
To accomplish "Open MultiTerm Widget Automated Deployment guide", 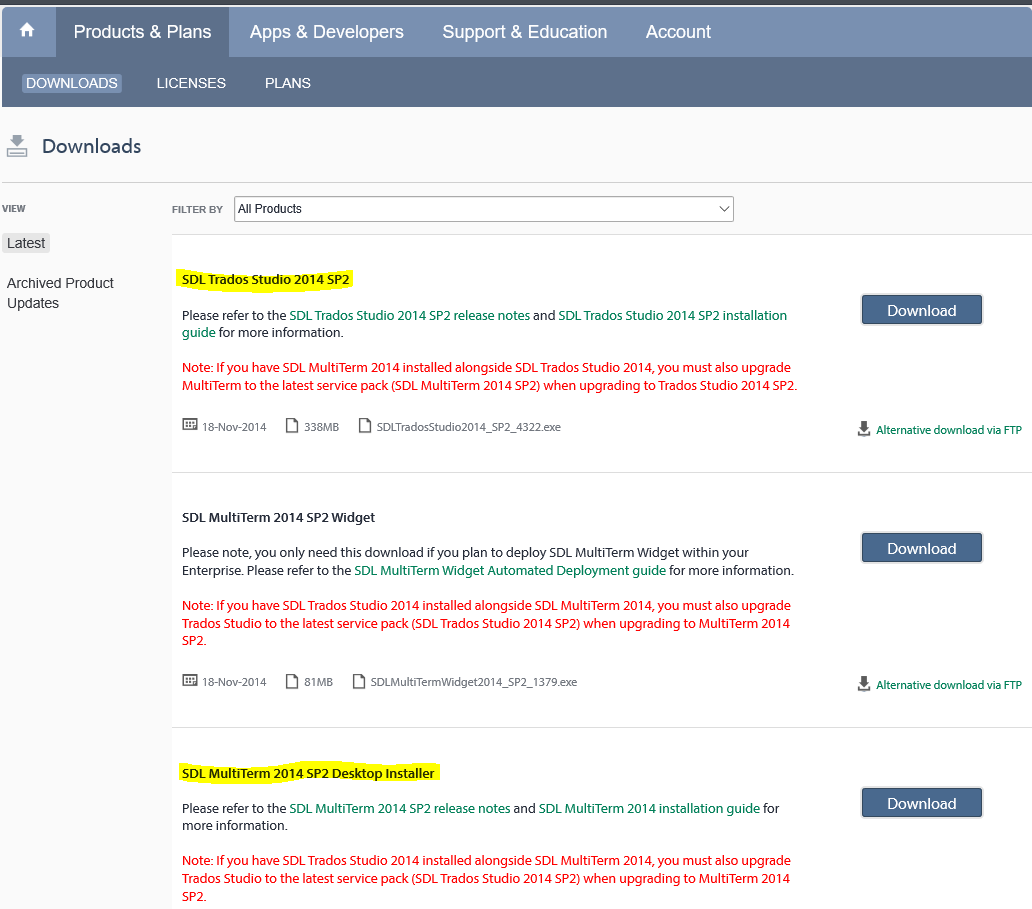I will click(x=510, y=571).
